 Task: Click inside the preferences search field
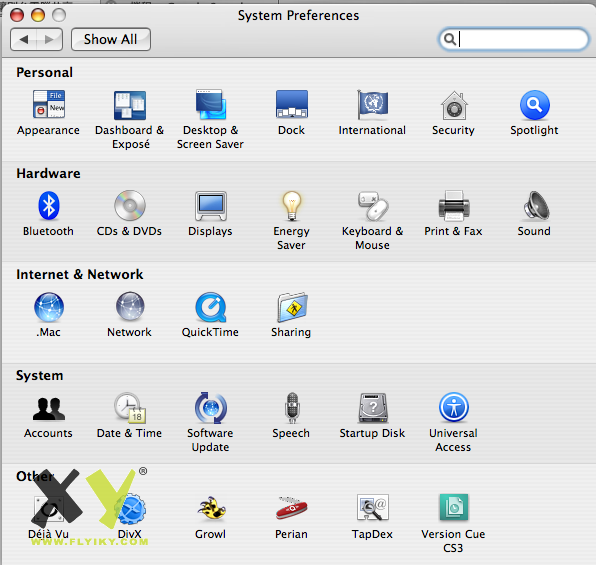pyautogui.click(x=514, y=39)
